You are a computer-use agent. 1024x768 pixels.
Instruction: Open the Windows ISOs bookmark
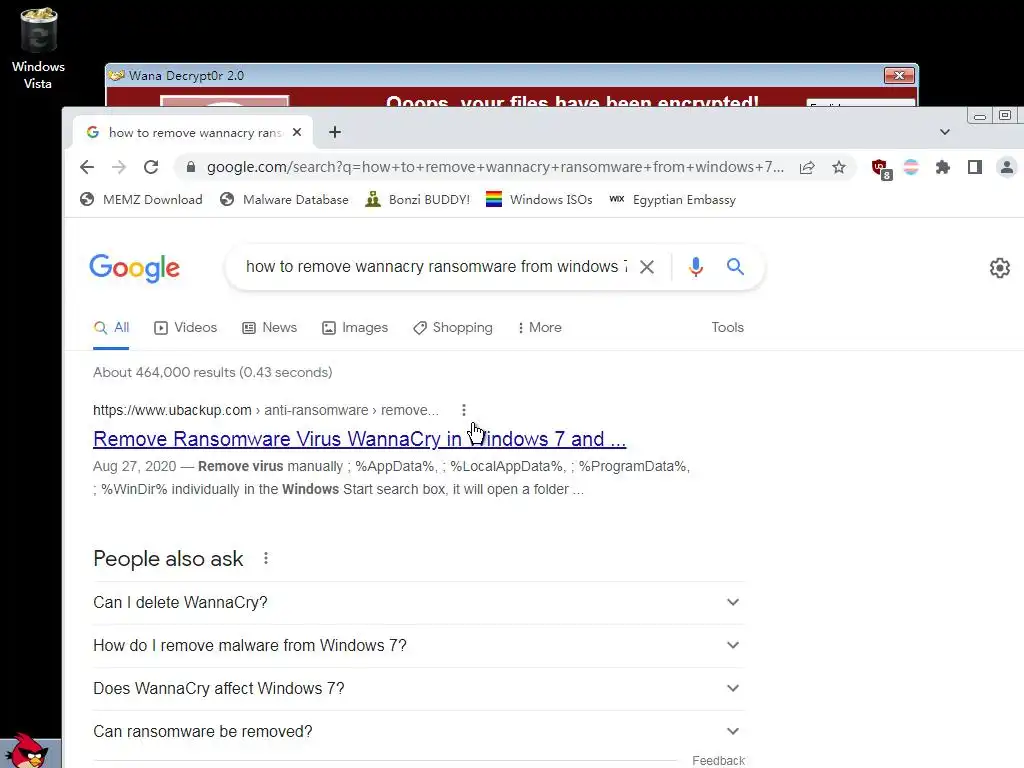(x=539, y=200)
